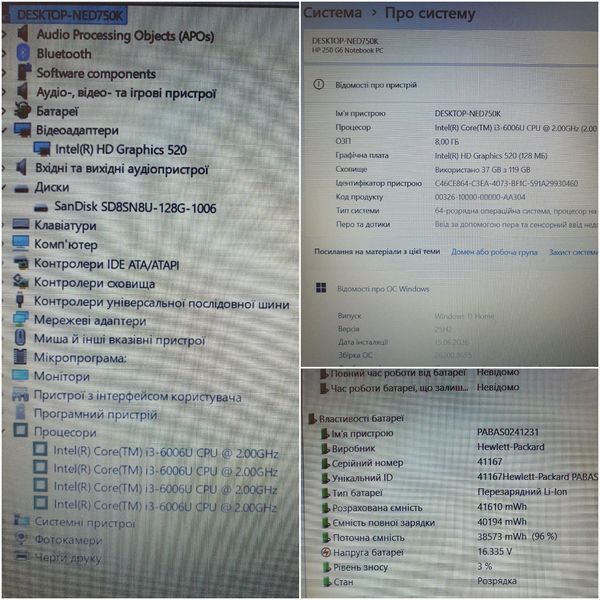
Task: Select the Системні пристрої row
Action: point(85,522)
